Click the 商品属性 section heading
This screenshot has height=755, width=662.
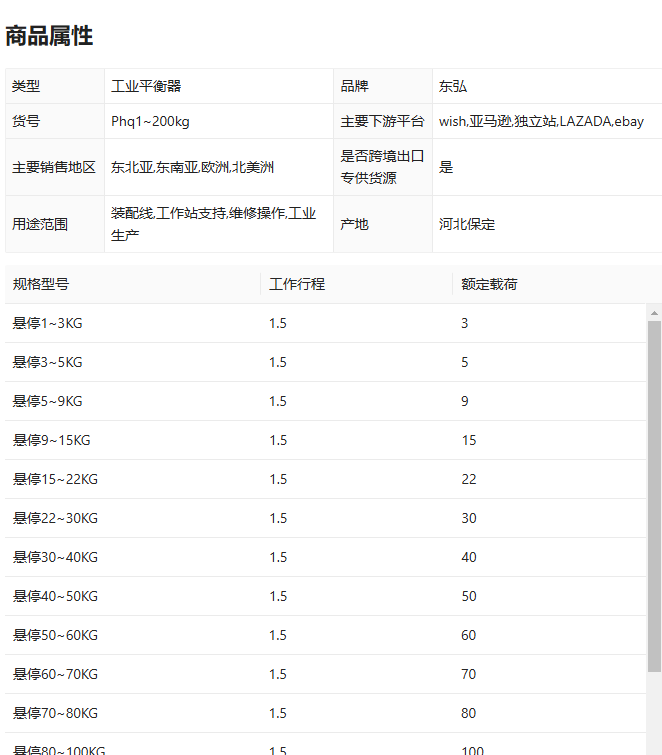tap(49, 36)
